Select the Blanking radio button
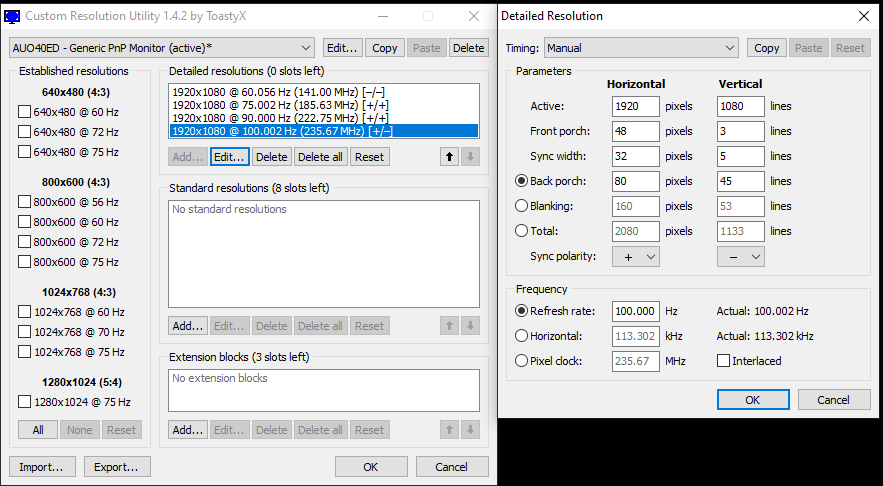Image resolution: width=883 pixels, height=486 pixels. (x=520, y=206)
